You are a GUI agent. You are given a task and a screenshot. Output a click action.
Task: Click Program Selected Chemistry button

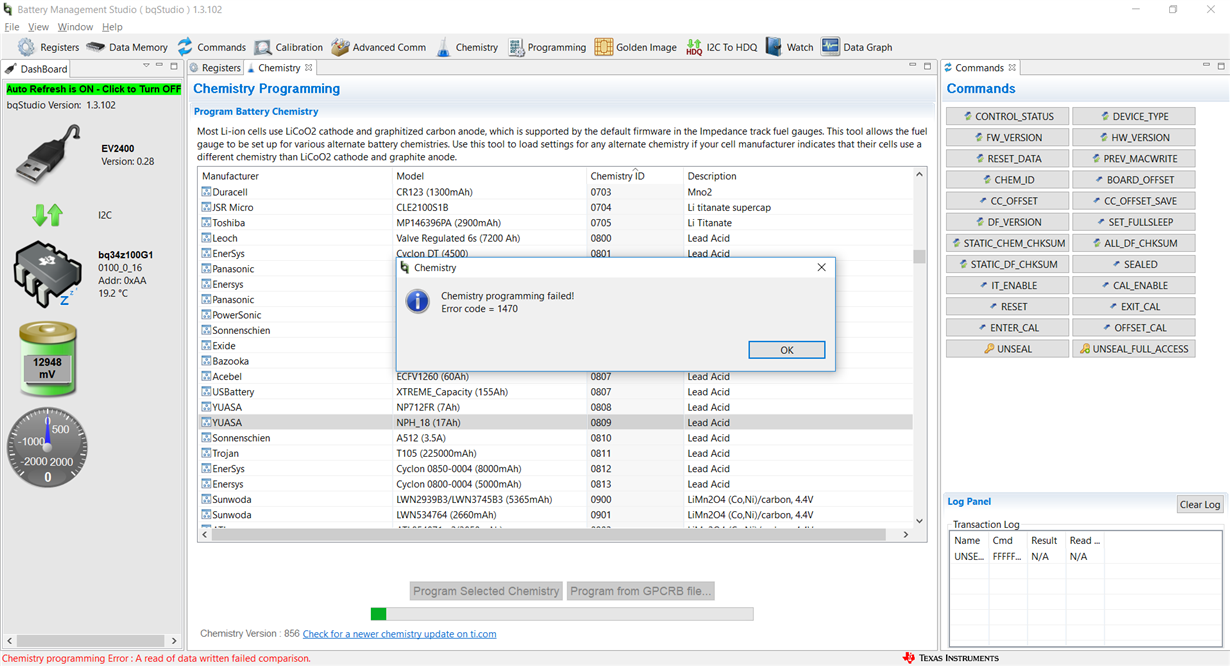click(486, 591)
